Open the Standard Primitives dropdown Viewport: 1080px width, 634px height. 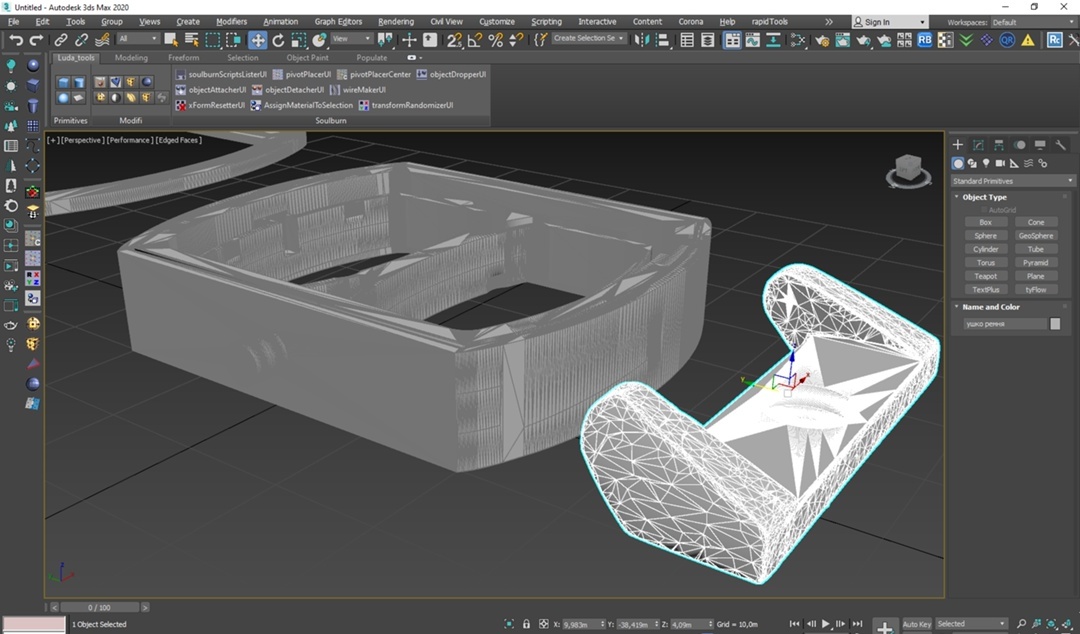(x=1012, y=181)
